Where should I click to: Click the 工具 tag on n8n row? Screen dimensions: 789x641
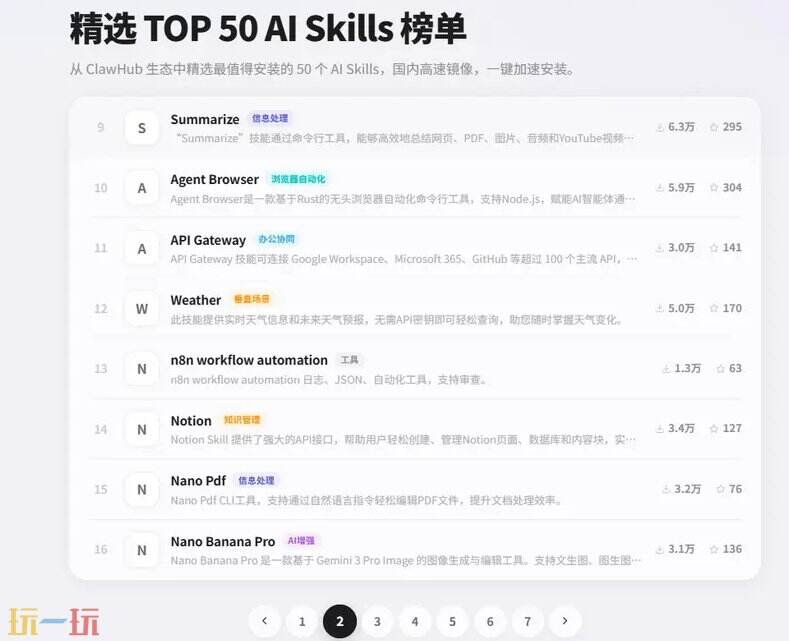coord(349,360)
